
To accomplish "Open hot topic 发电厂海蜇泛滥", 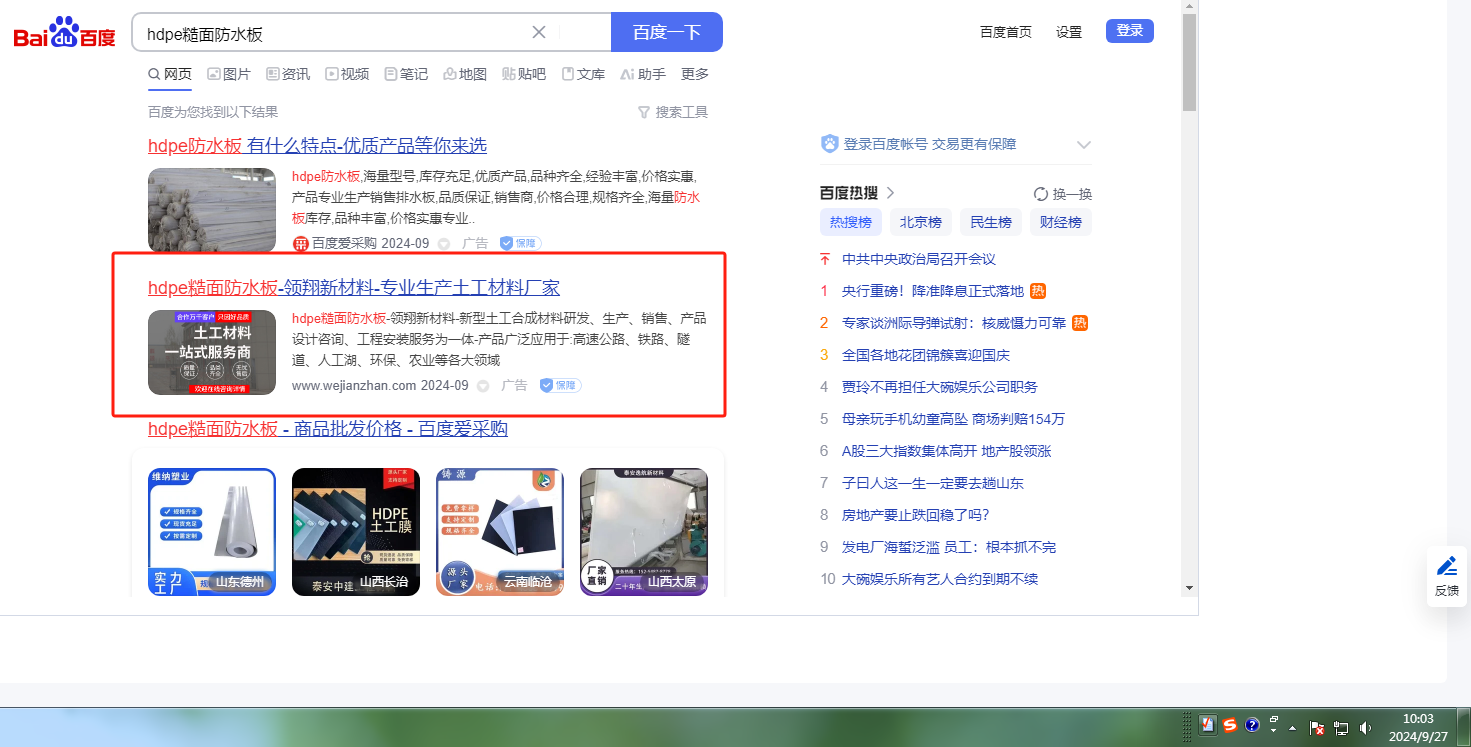I will click(x=949, y=547).
